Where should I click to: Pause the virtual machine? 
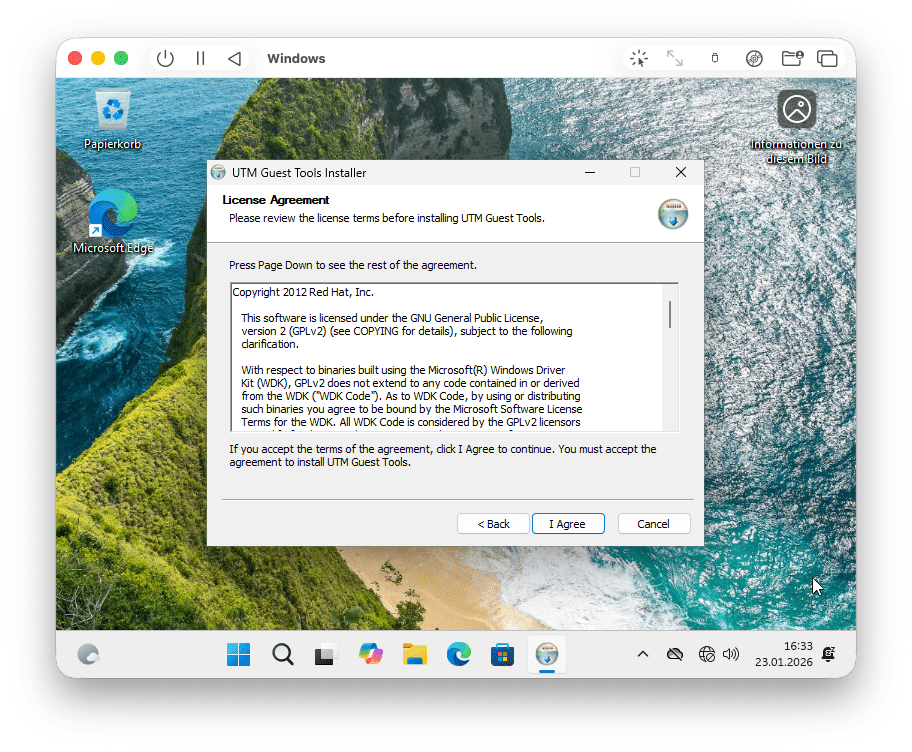[x=200, y=59]
